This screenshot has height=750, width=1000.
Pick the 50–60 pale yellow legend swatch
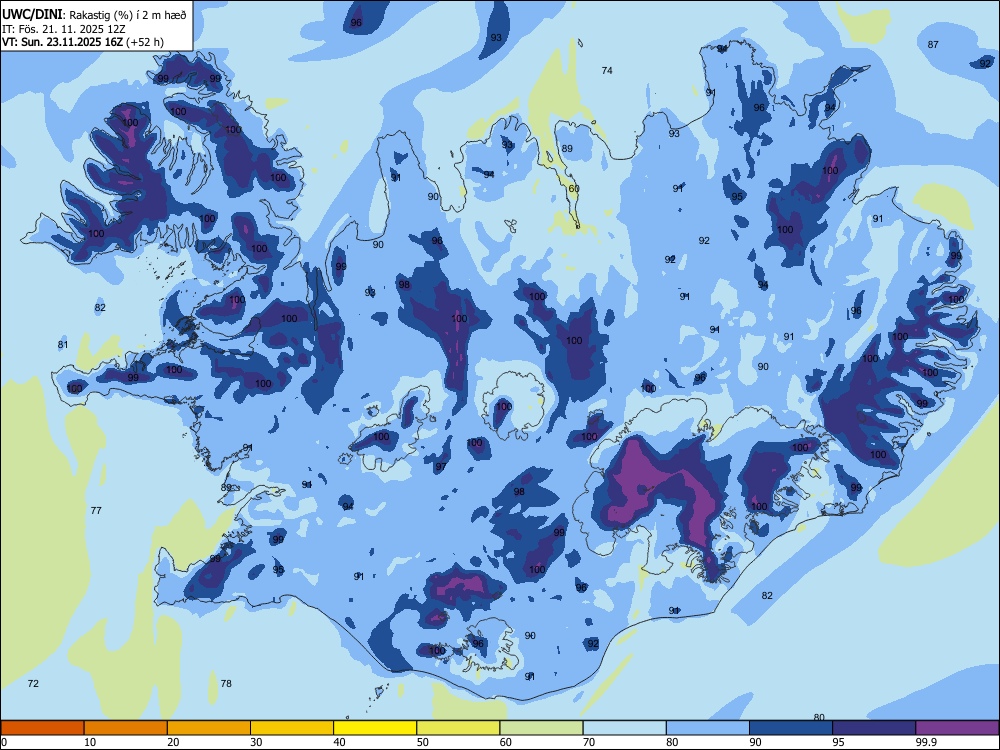pos(459,728)
